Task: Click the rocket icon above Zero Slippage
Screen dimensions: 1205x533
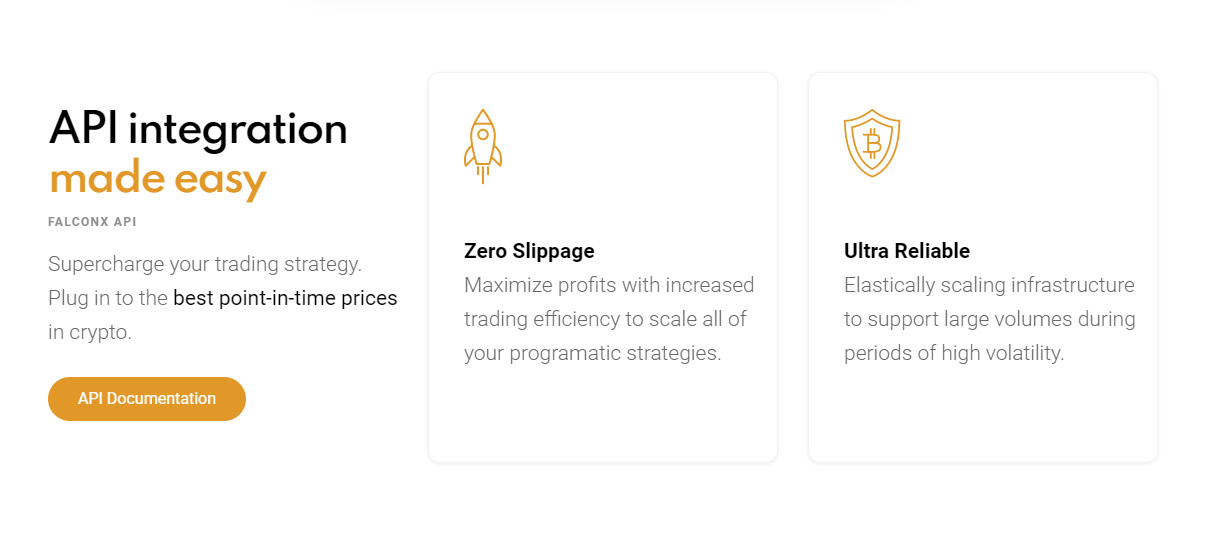Action: pos(483,146)
